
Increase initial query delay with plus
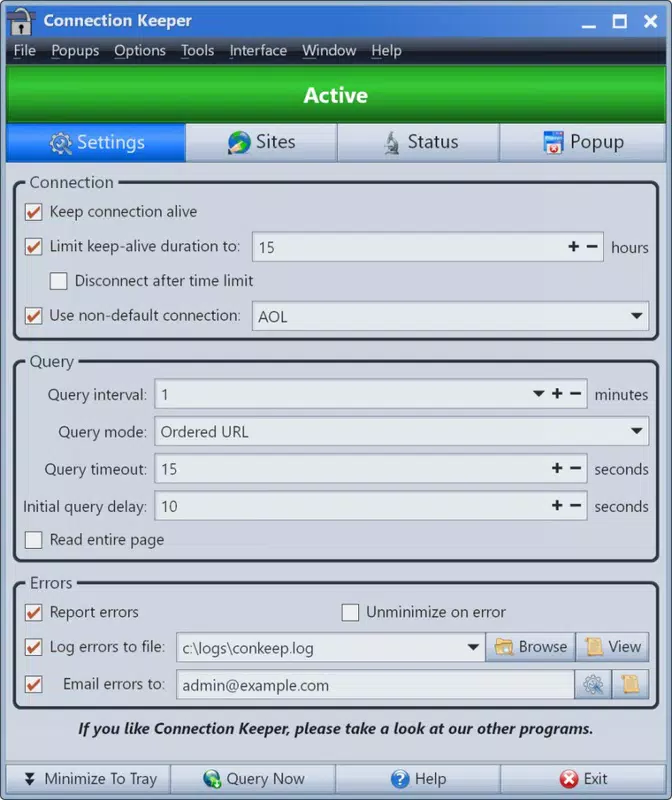click(557, 505)
